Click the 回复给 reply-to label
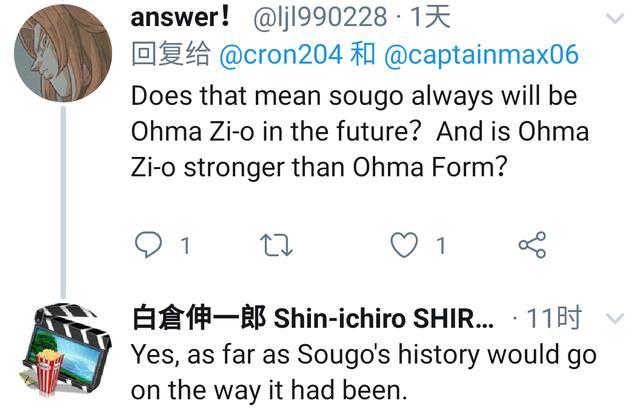The height and width of the screenshot is (412, 640). tap(170, 54)
